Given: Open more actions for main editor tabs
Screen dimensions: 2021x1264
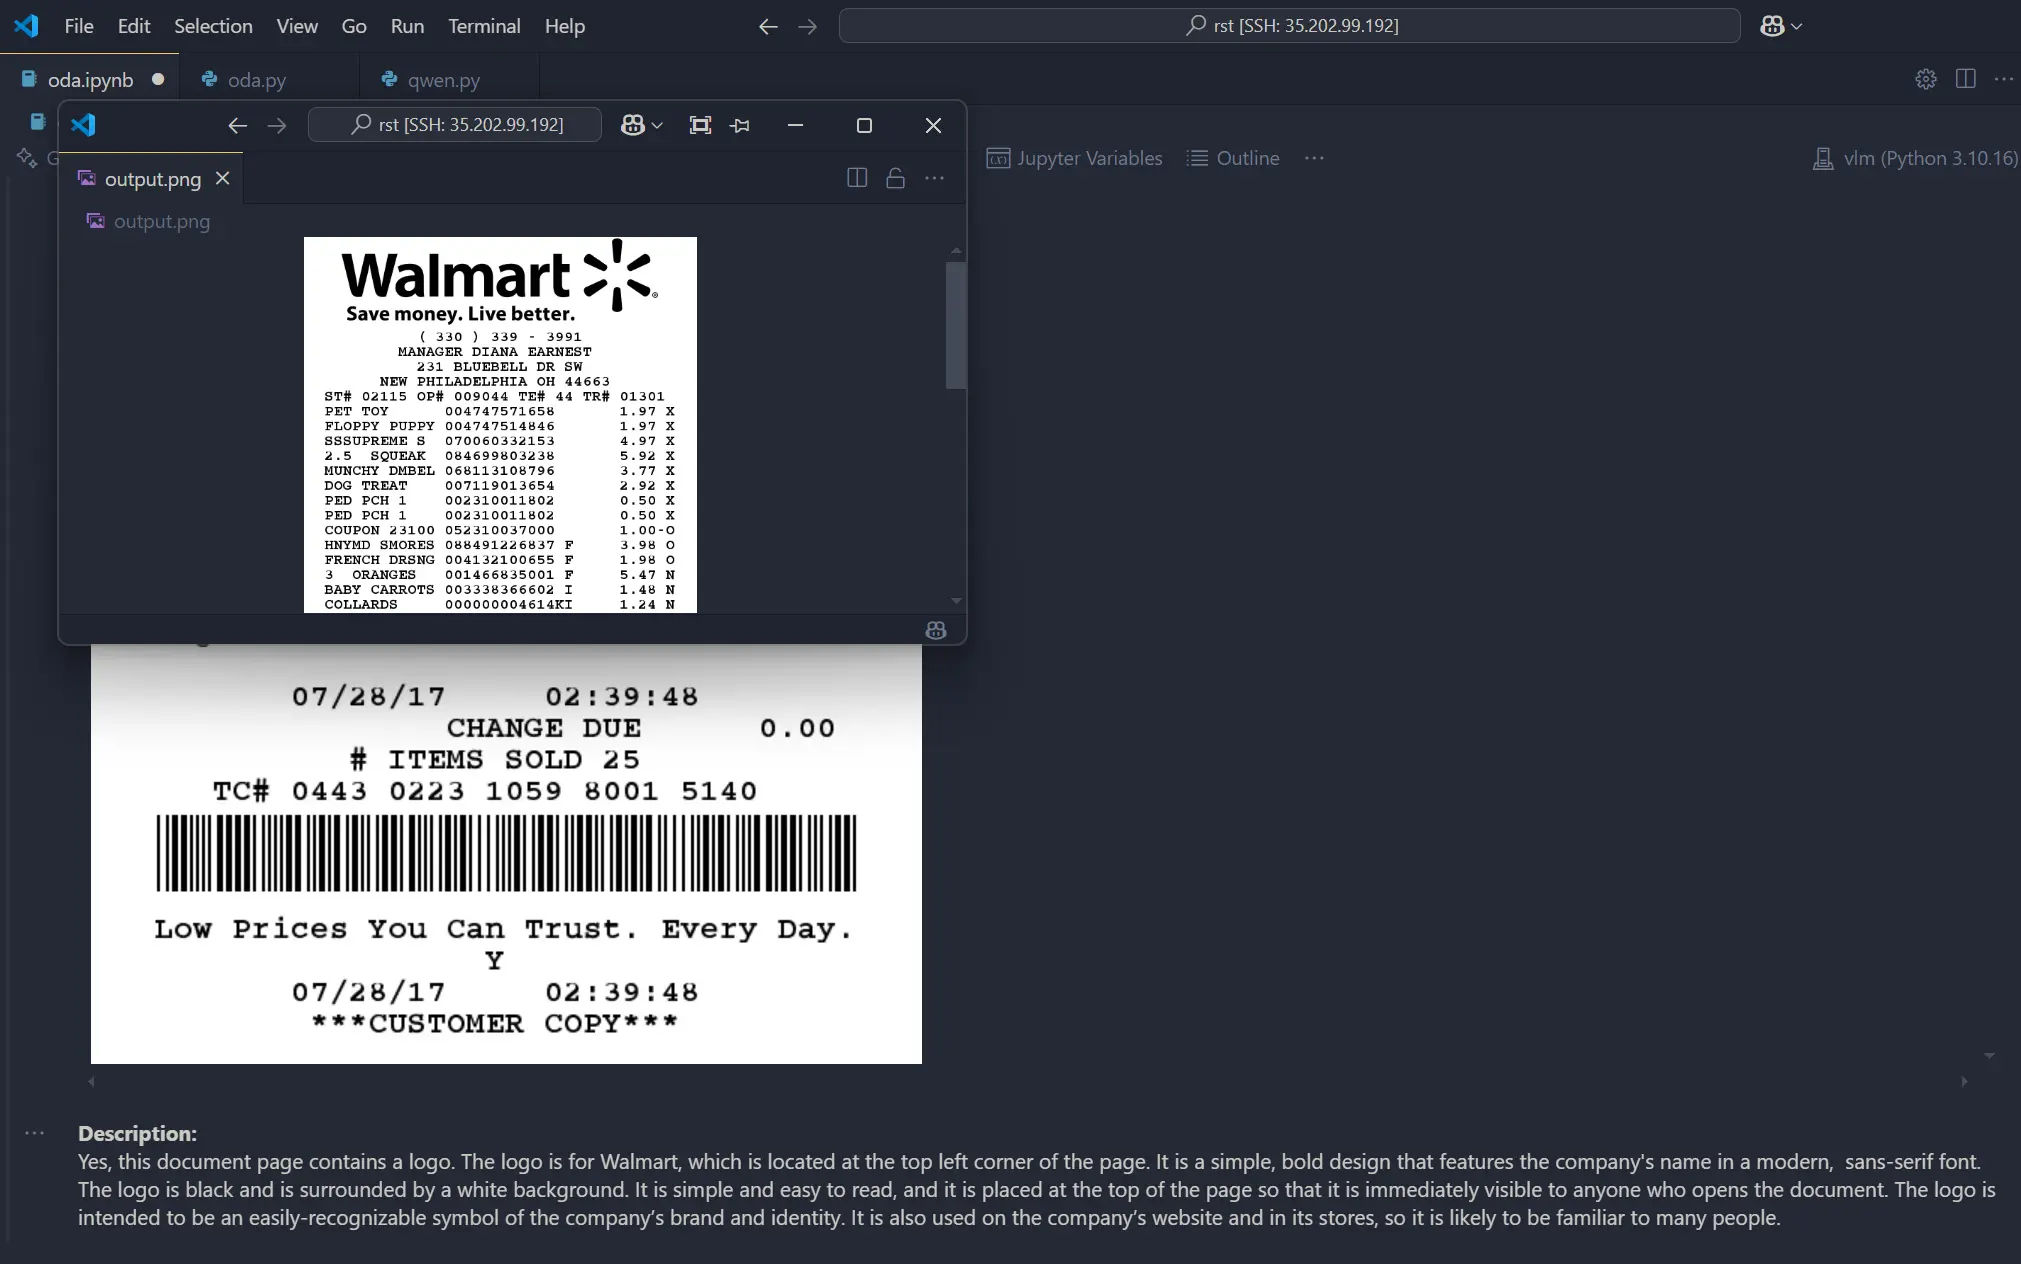Looking at the screenshot, I should (2004, 79).
